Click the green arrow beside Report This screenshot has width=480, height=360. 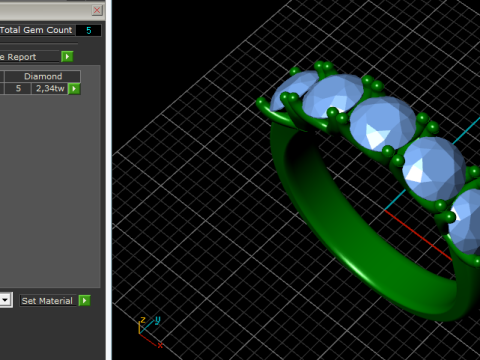coord(67,57)
